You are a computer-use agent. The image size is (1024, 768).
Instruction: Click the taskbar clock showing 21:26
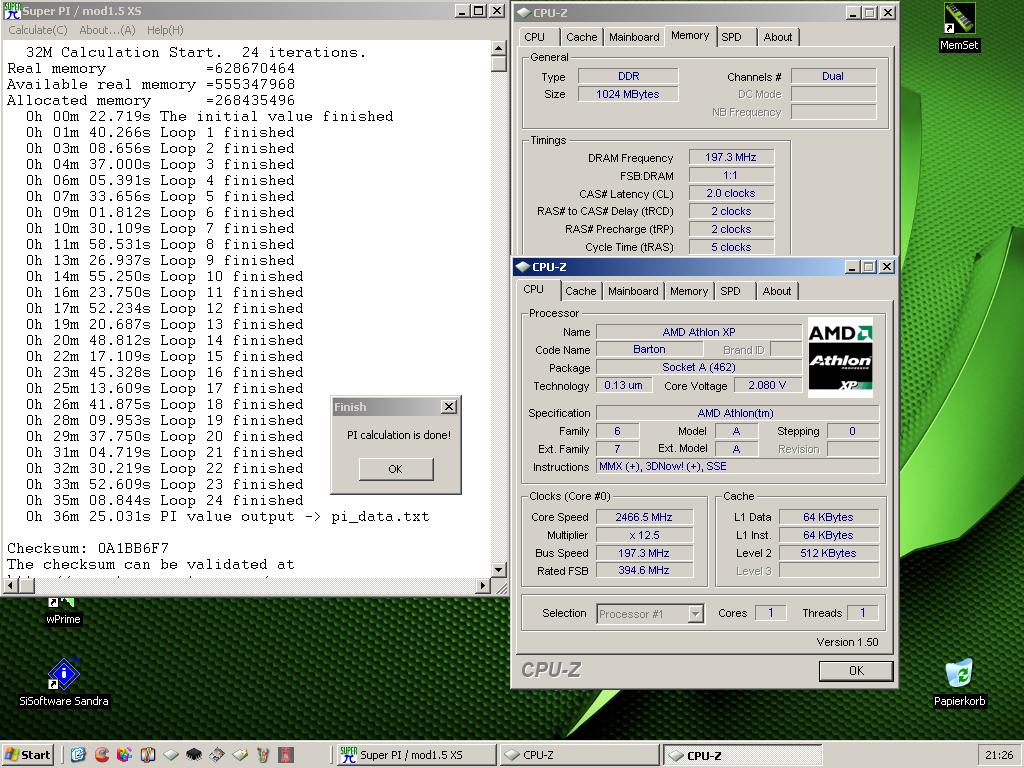[x=999, y=755]
